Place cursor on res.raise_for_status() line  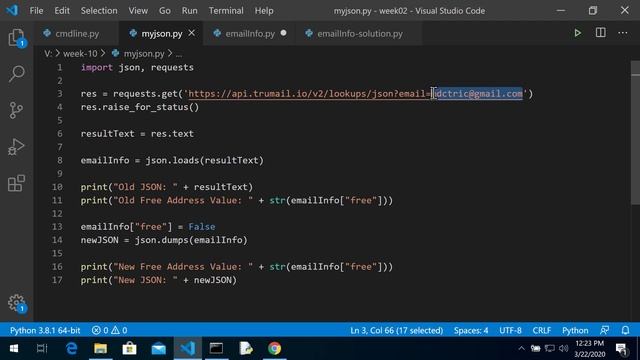tap(140, 107)
